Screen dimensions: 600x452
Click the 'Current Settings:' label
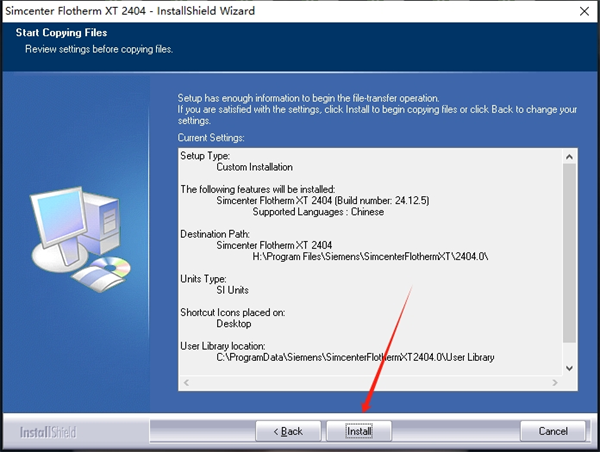click(211, 138)
